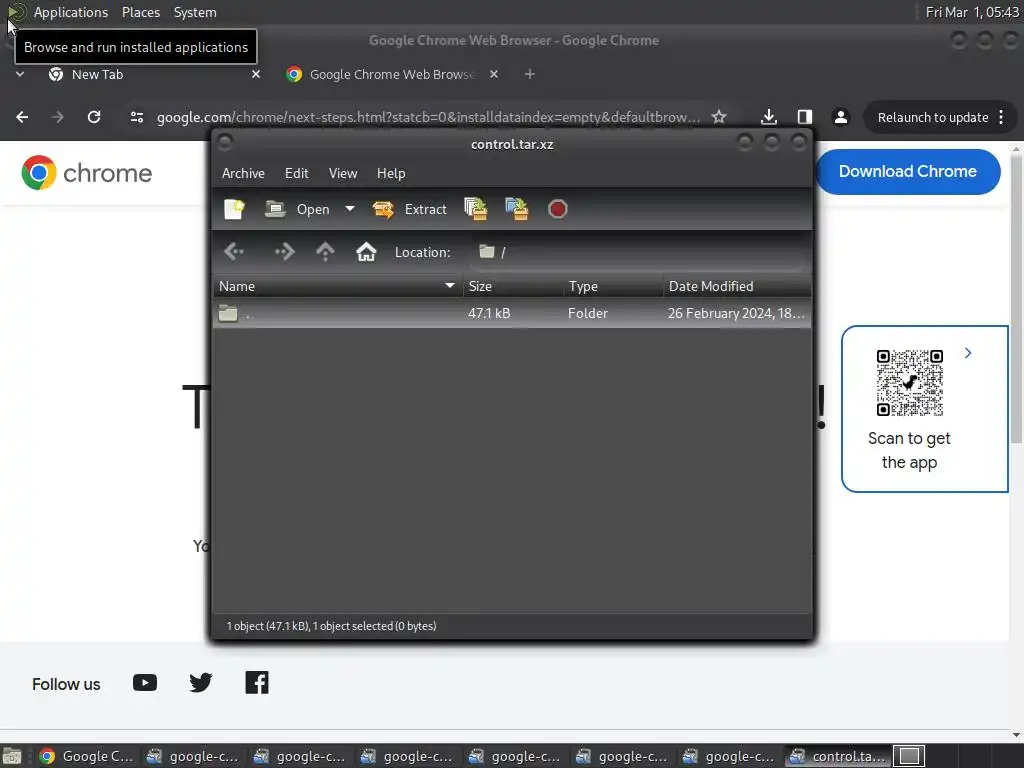
Task: Reload the Chrome page
Action: pos(94,117)
